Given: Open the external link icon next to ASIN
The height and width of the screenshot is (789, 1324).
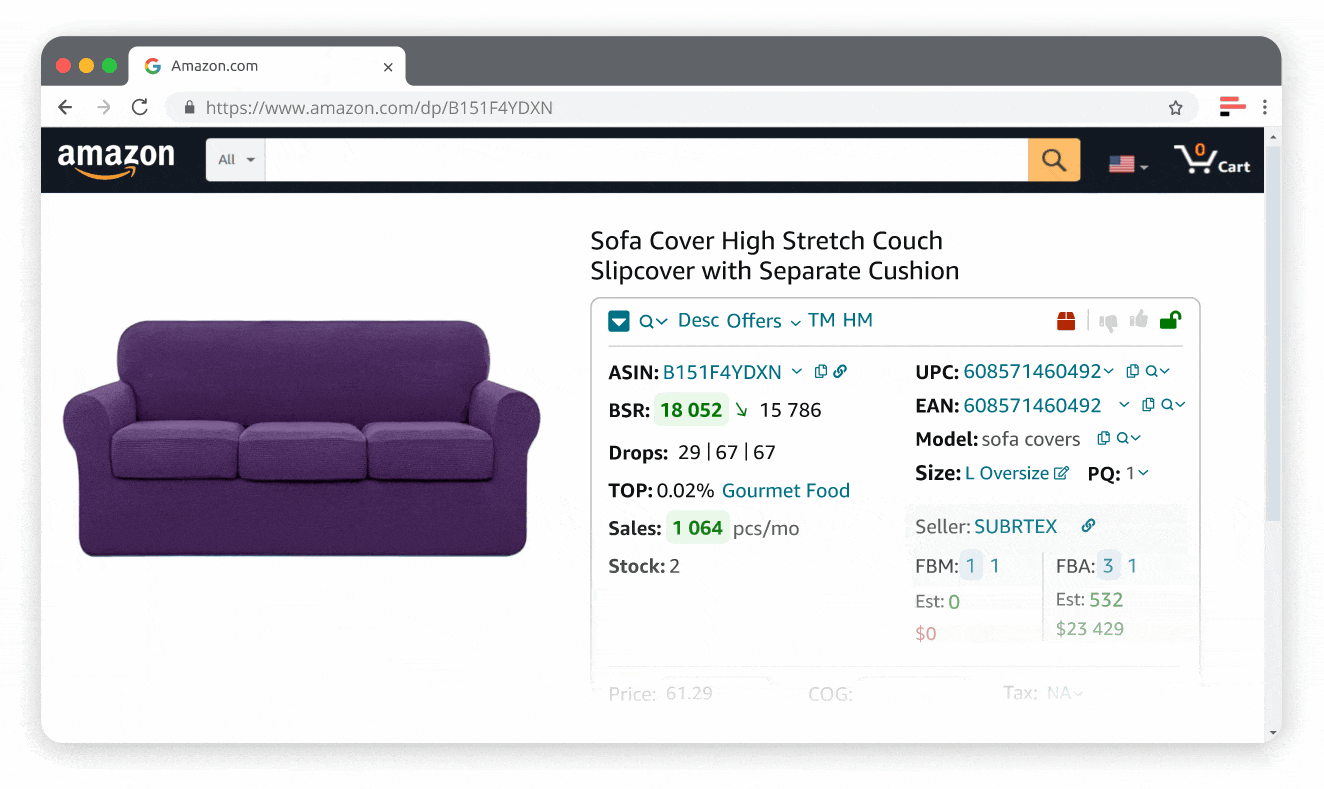Looking at the screenshot, I should coord(840,371).
